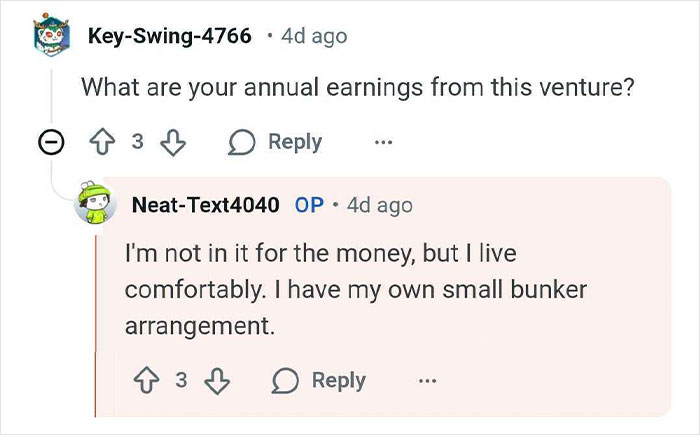The height and width of the screenshot is (435, 700).
Task: Click the '4d ago' timestamp on Neat-Text4040's reply
Action: [x=378, y=205]
